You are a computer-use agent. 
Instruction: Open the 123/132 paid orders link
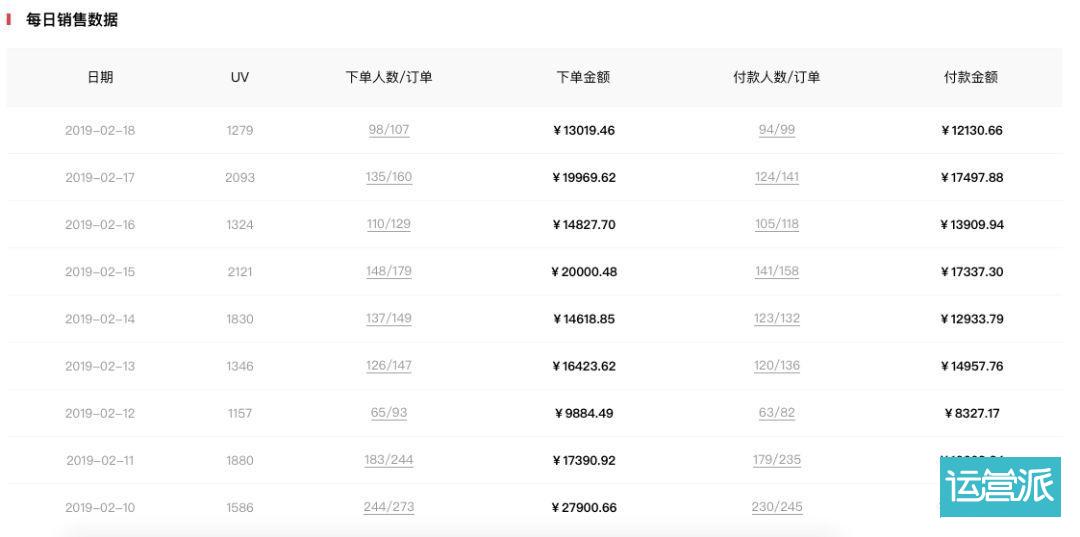click(x=777, y=318)
